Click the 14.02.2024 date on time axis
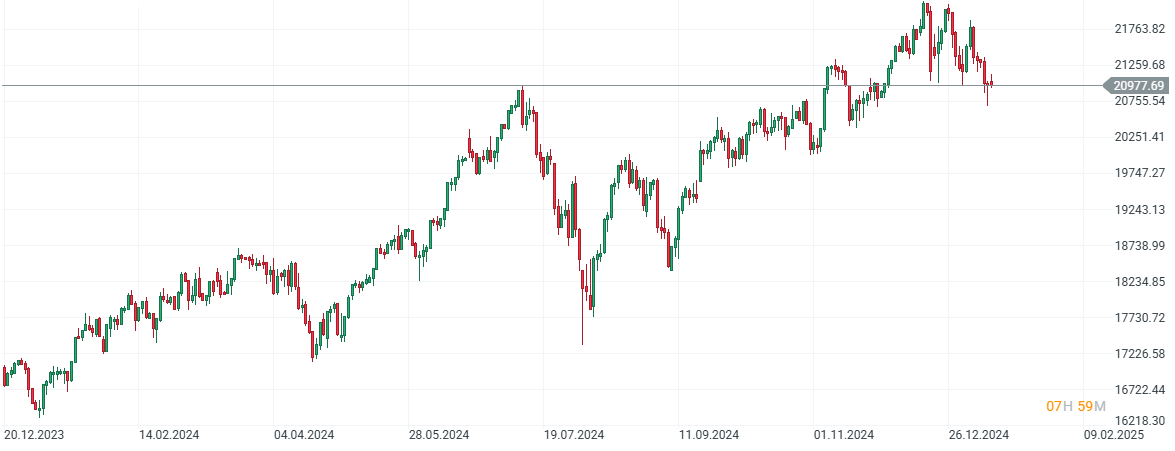1175x451 pixels. tap(170, 435)
